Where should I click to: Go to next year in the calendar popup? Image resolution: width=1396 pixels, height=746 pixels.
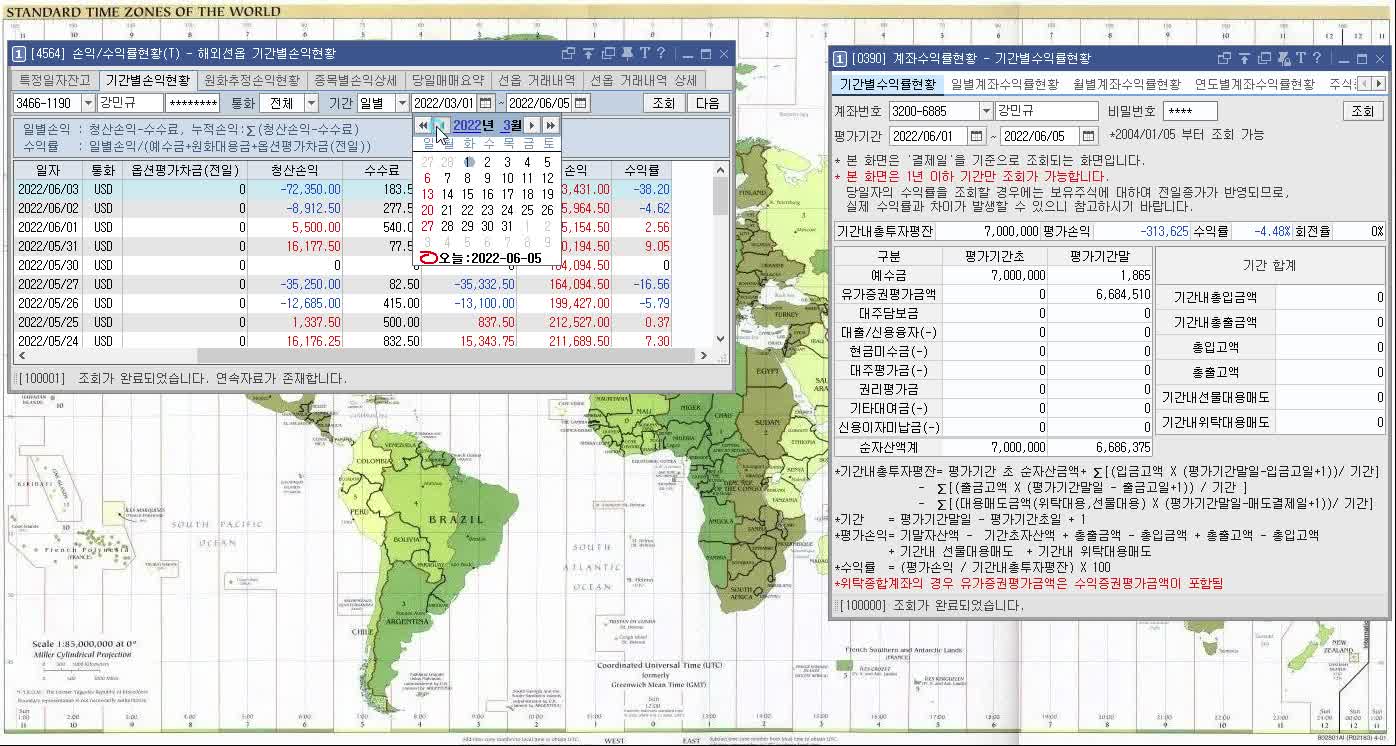(550, 126)
